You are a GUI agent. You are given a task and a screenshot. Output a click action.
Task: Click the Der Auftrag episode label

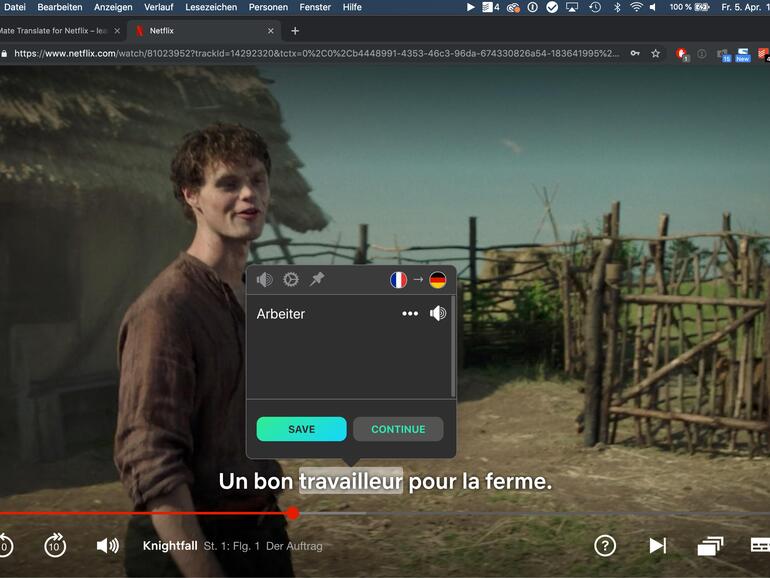(294, 546)
